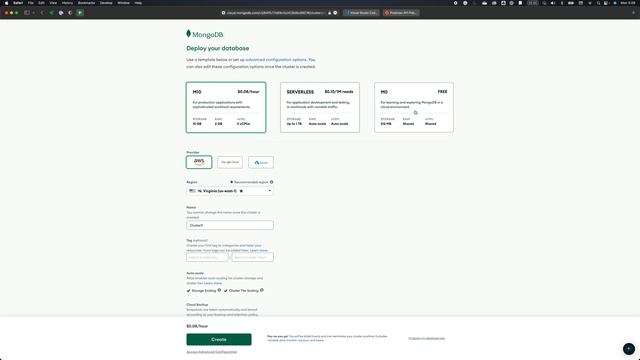Open the Region dropdown showing N. Virginia
640x360 pixels.
[230, 191]
